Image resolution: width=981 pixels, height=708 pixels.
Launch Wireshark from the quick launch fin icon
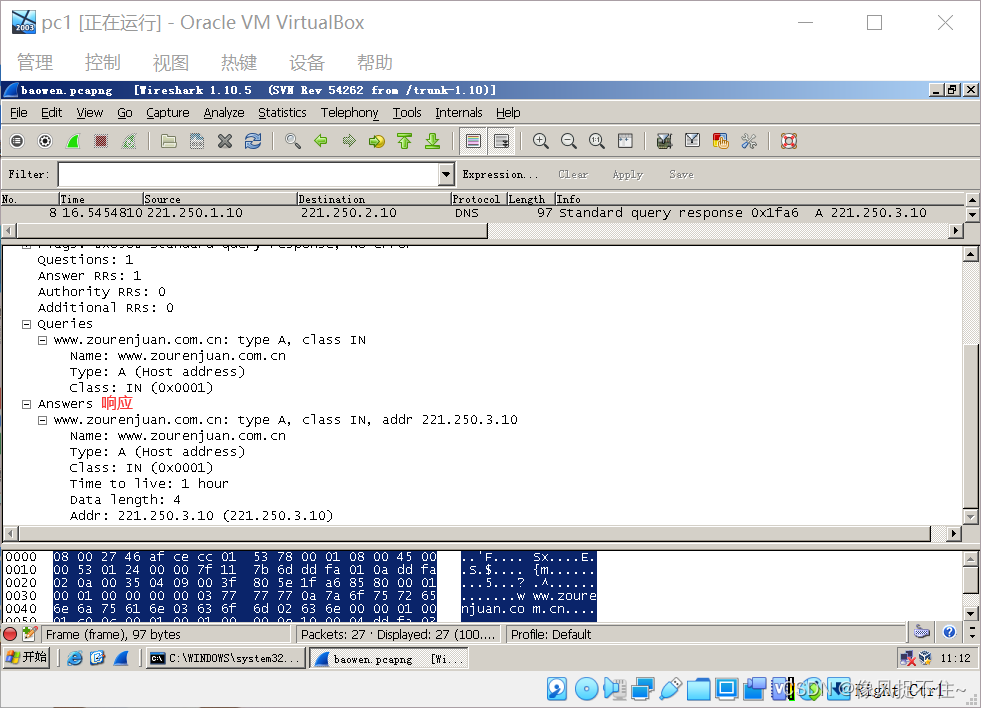120,658
